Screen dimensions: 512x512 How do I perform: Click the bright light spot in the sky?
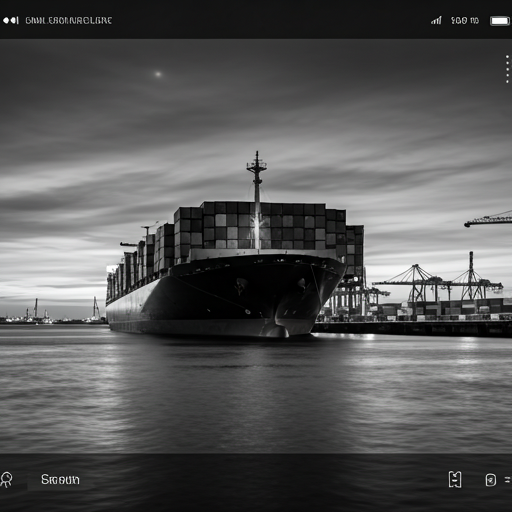coord(158,74)
